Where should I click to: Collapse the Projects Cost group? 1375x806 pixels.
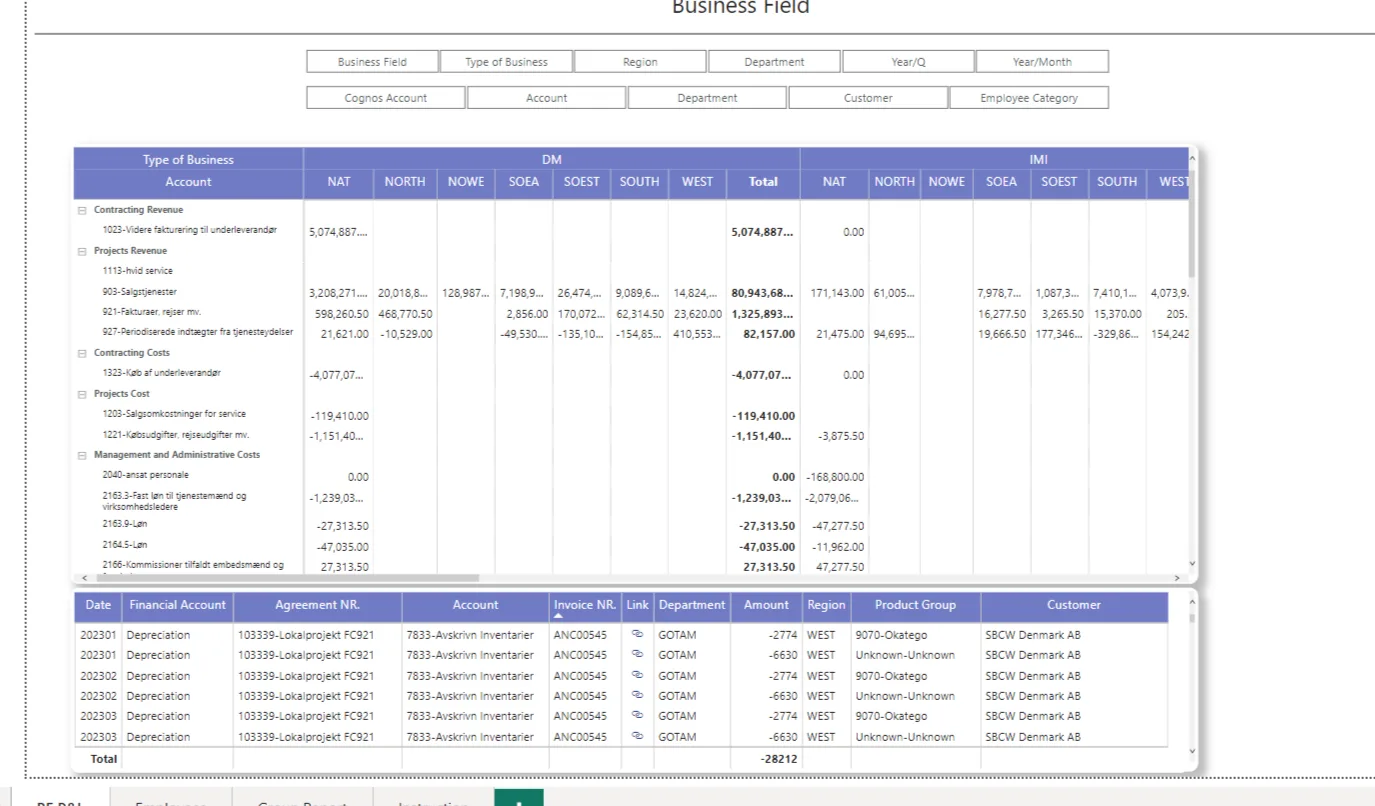click(82, 394)
